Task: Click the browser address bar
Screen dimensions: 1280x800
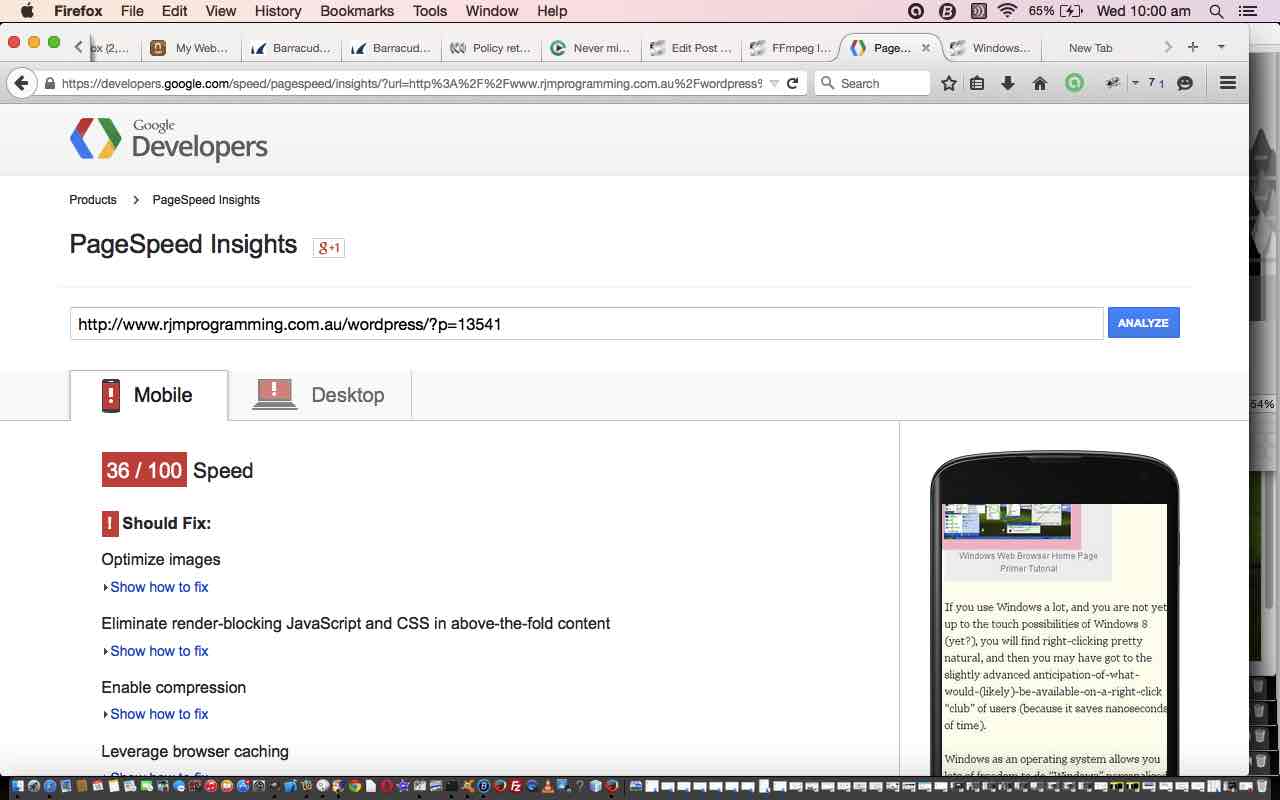Action: pyautogui.click(x=410, y=84)
